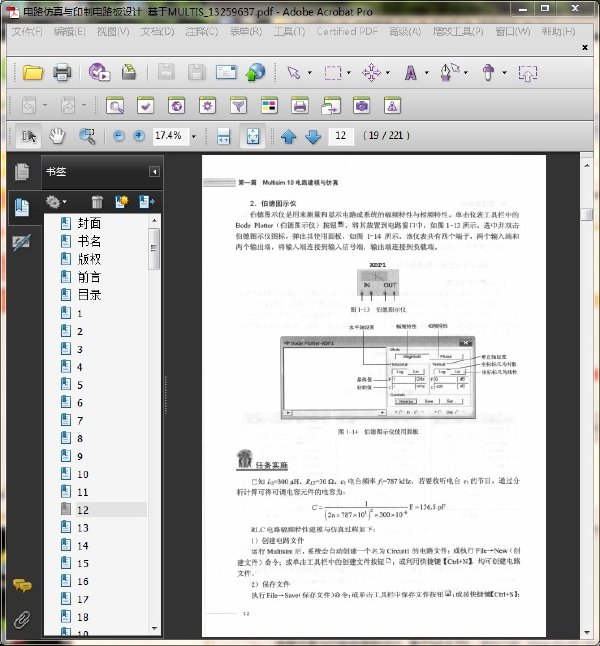The width and height of the screenshot is (600, 646).
Task: Zoom out with the minus button
Action: tap(119, 136)
